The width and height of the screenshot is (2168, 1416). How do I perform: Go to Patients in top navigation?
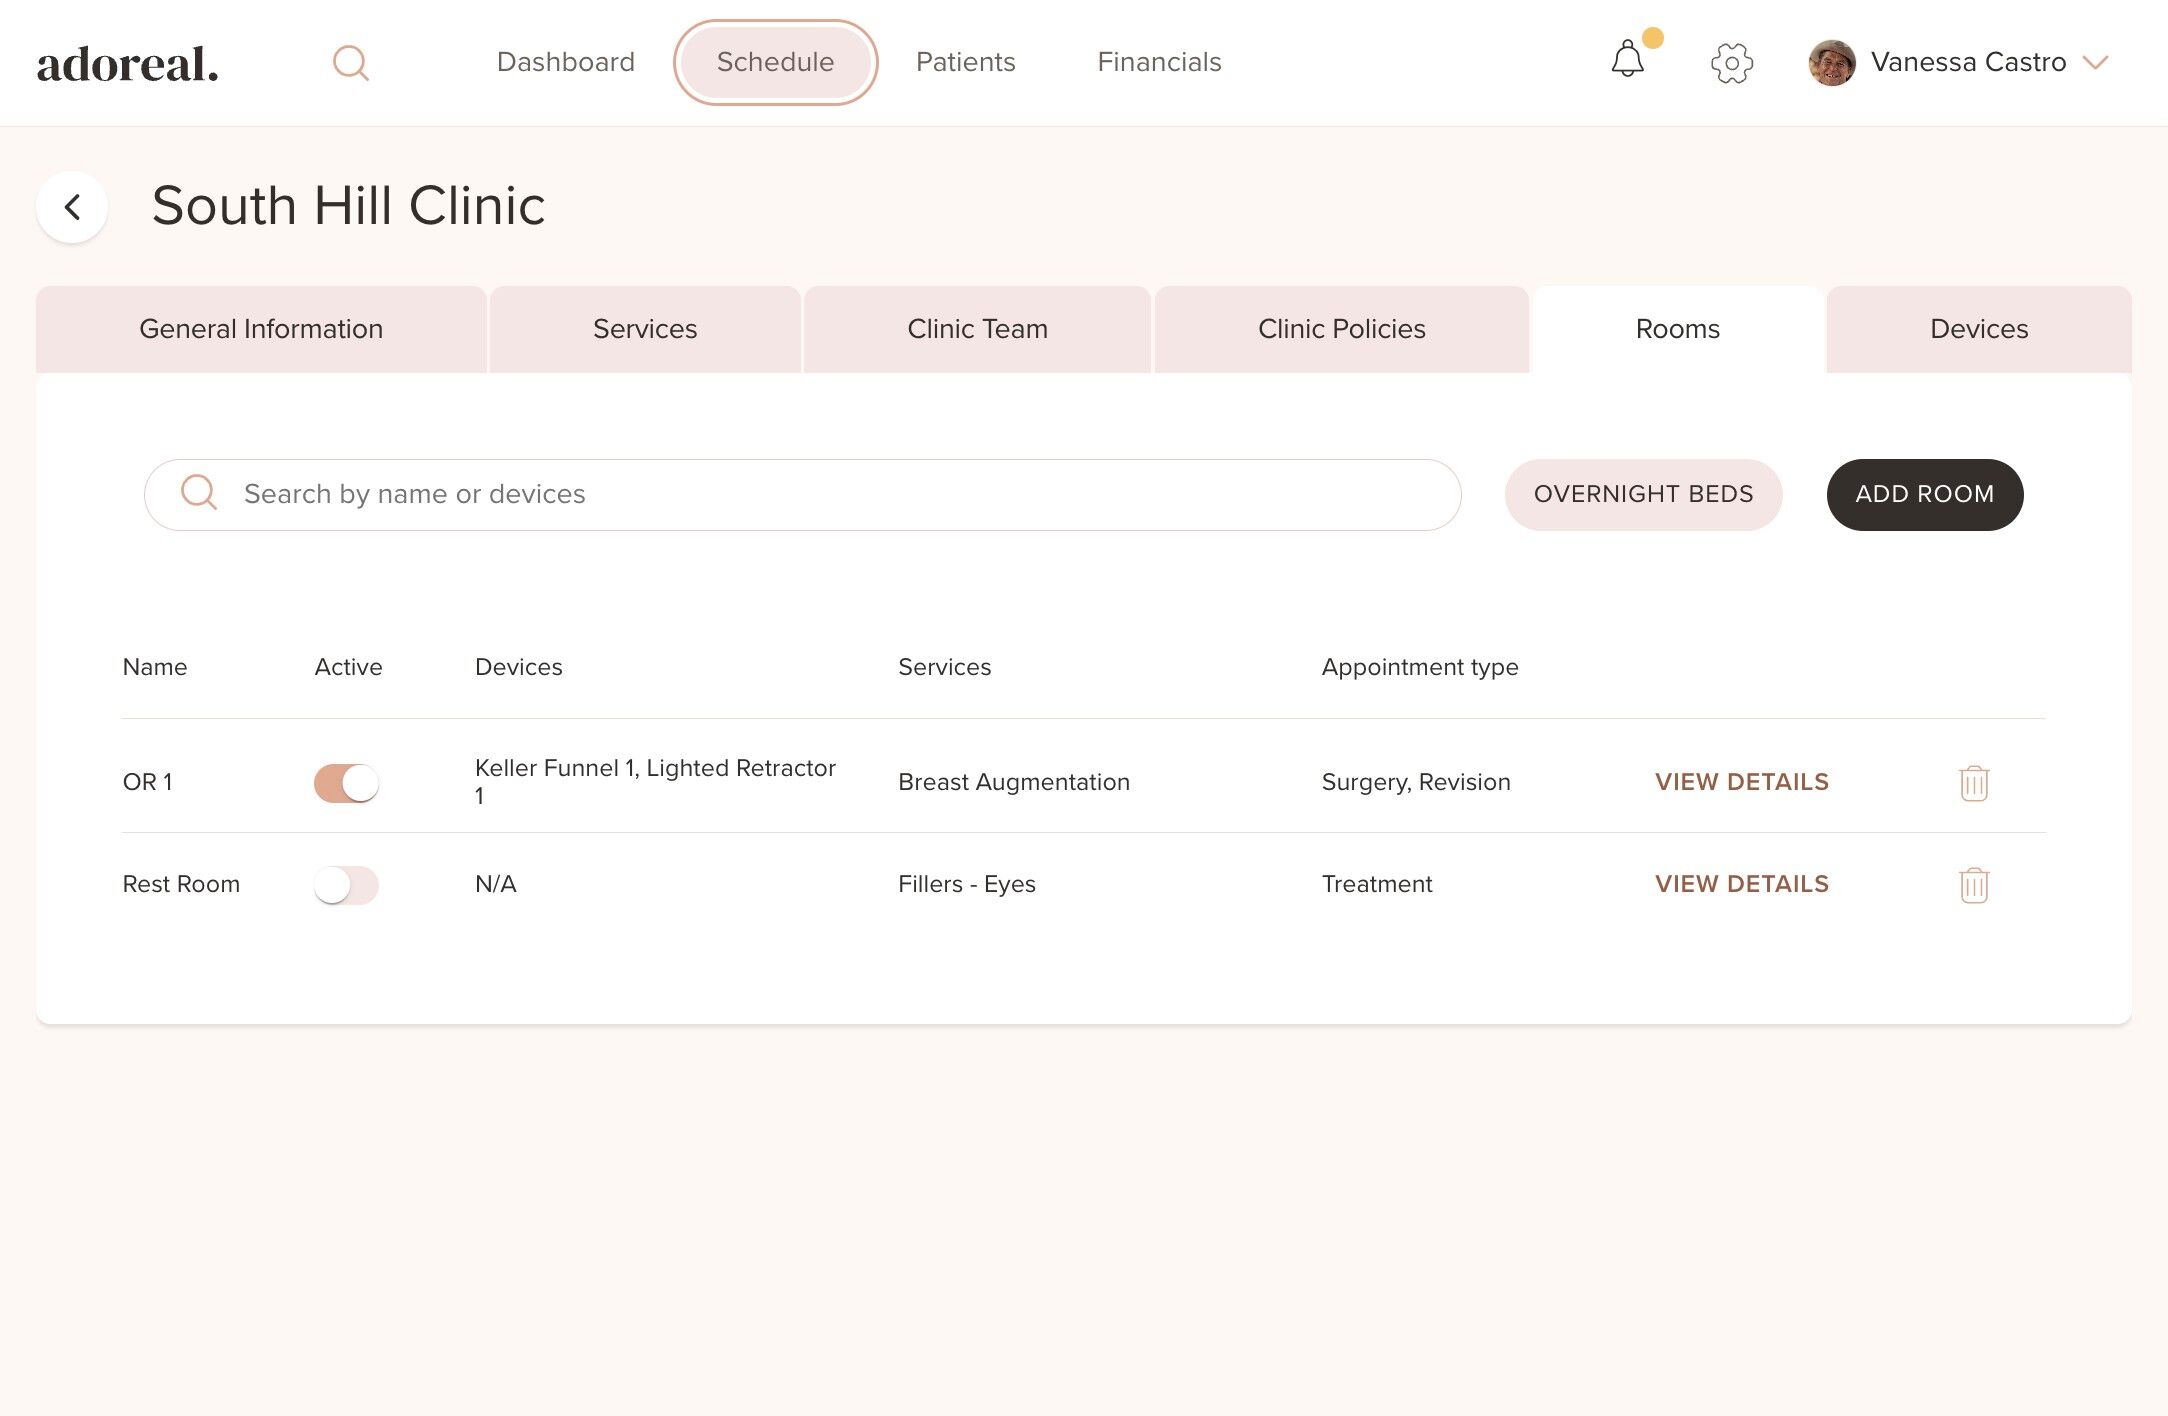[x=965, y=62]
